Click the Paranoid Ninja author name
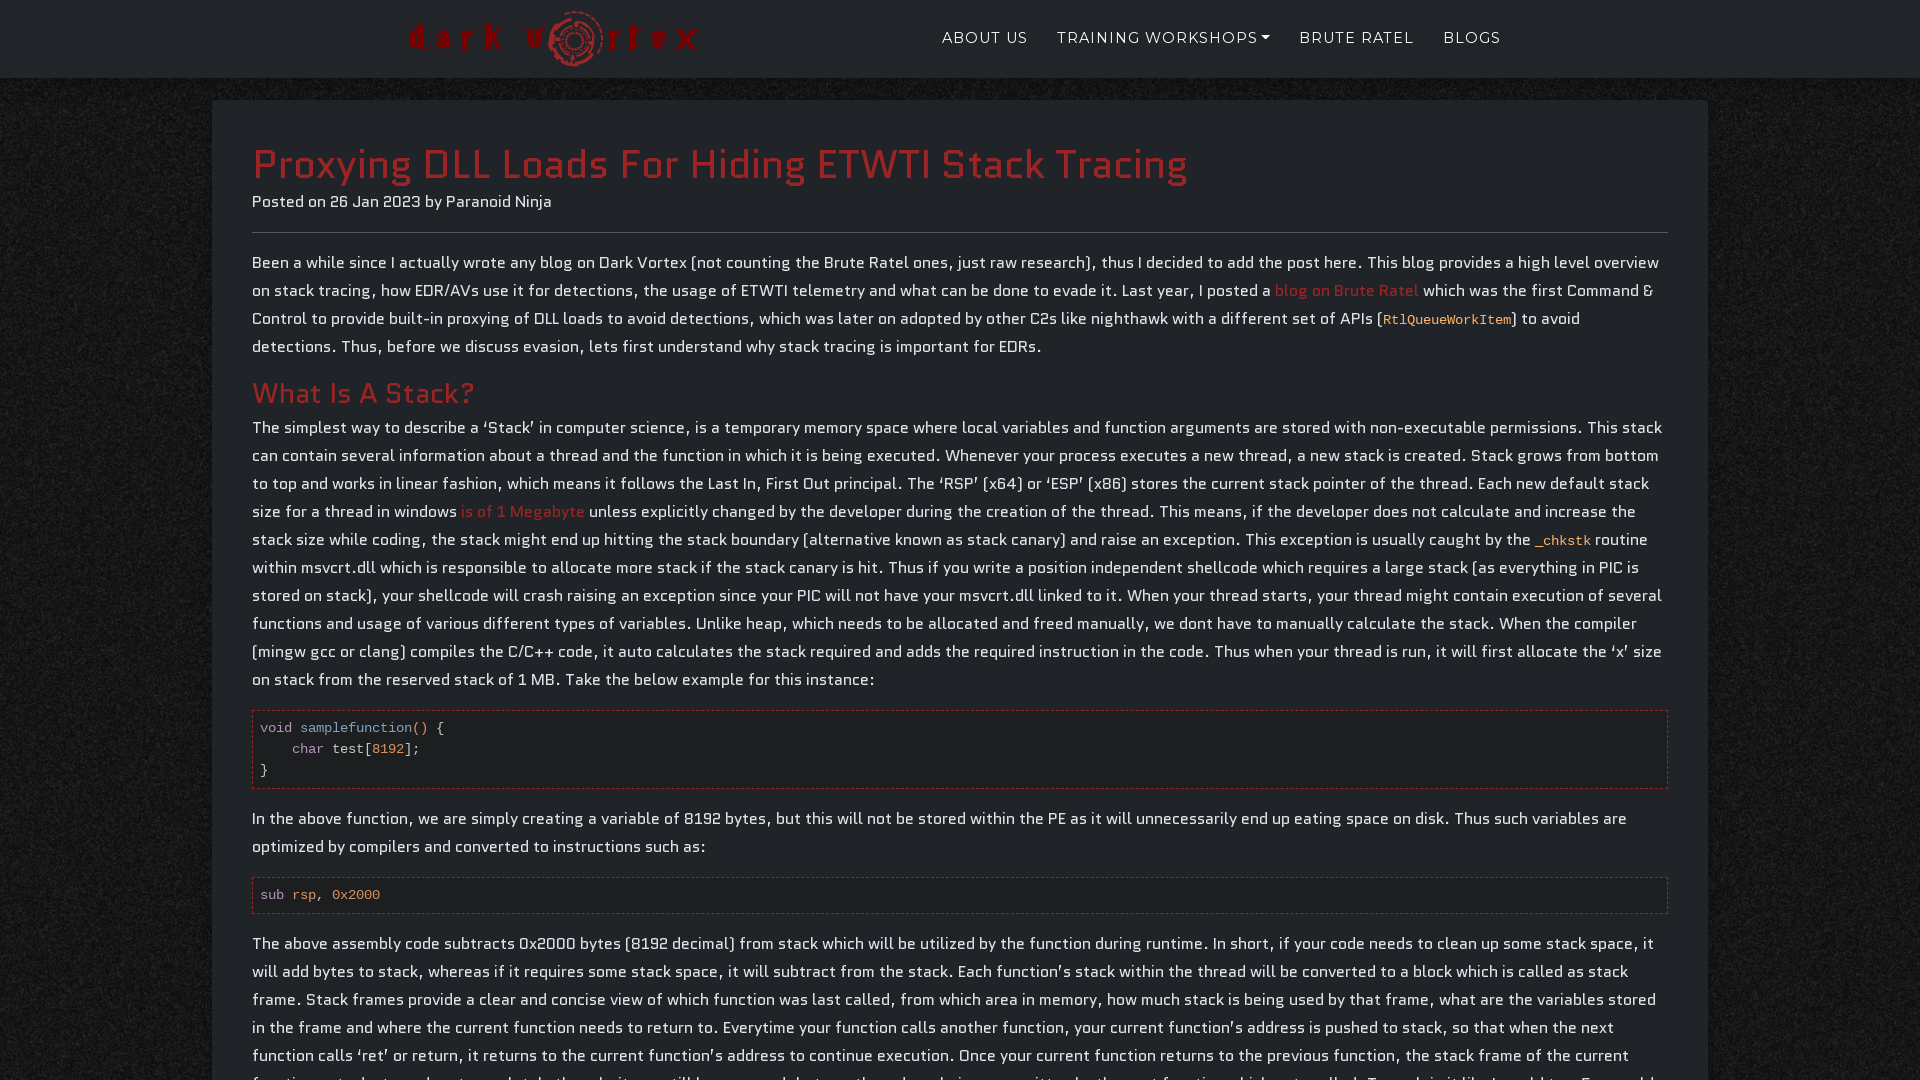Screen dimensions: 1920x1080 coord(498,202)
